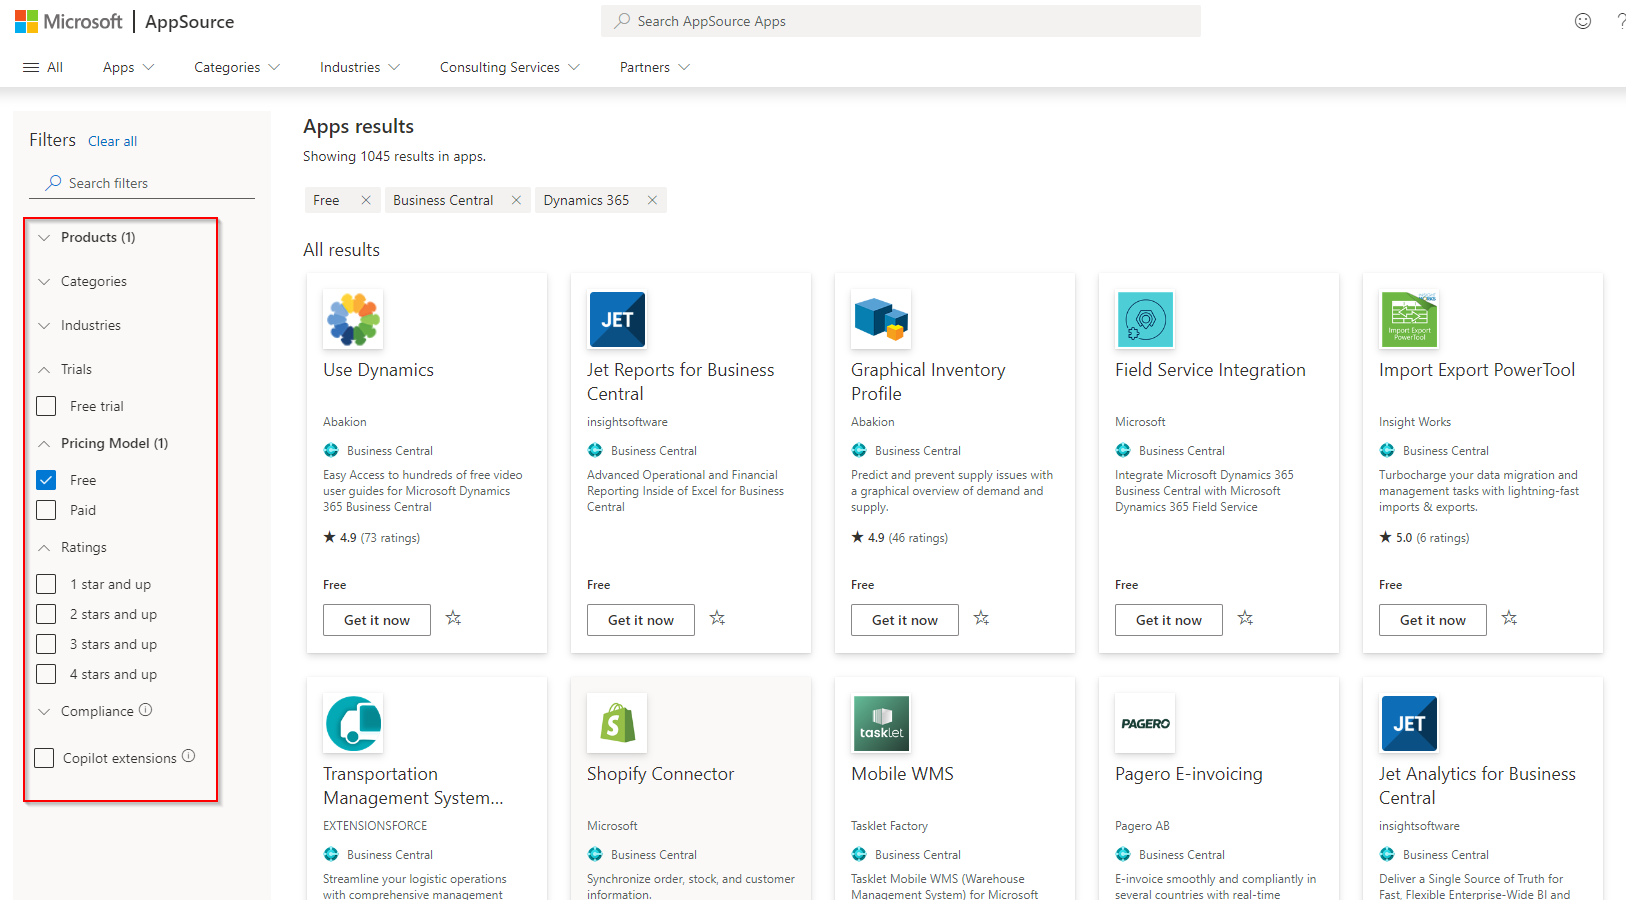
Task: Uncheck the Free pricing checkbox
Action: pyautogui.click(x=46, y=480)
